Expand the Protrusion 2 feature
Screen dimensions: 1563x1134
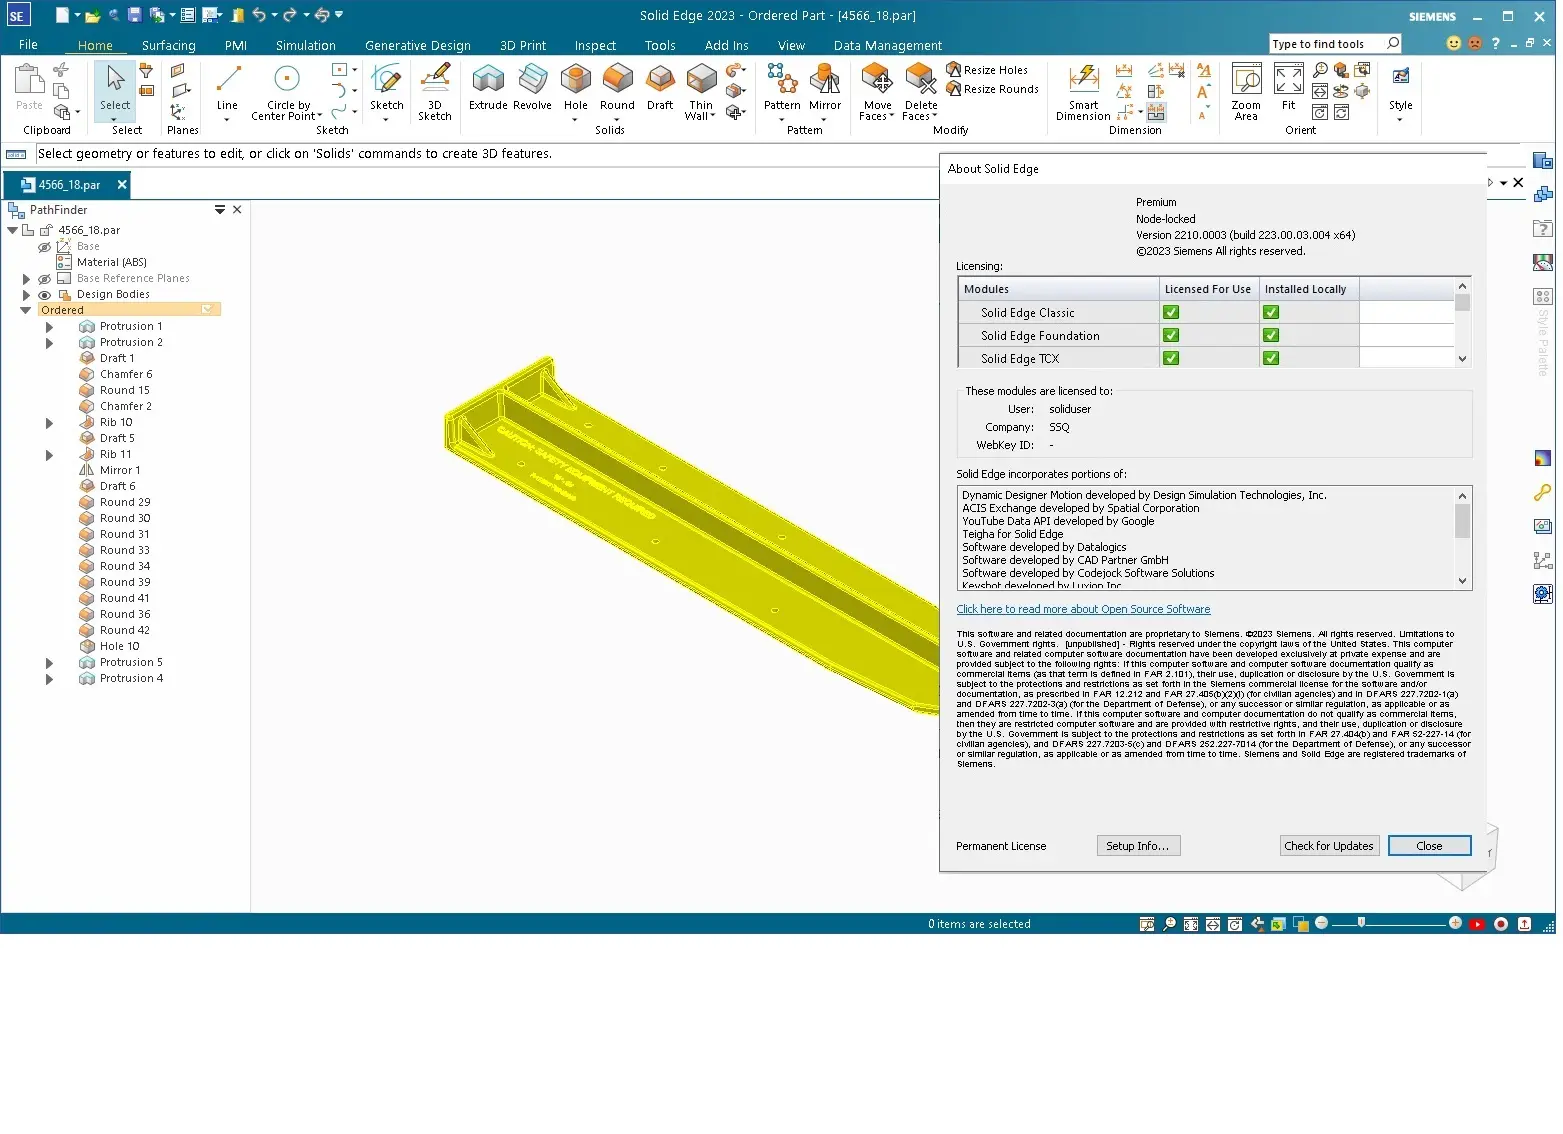pos(49,343)
